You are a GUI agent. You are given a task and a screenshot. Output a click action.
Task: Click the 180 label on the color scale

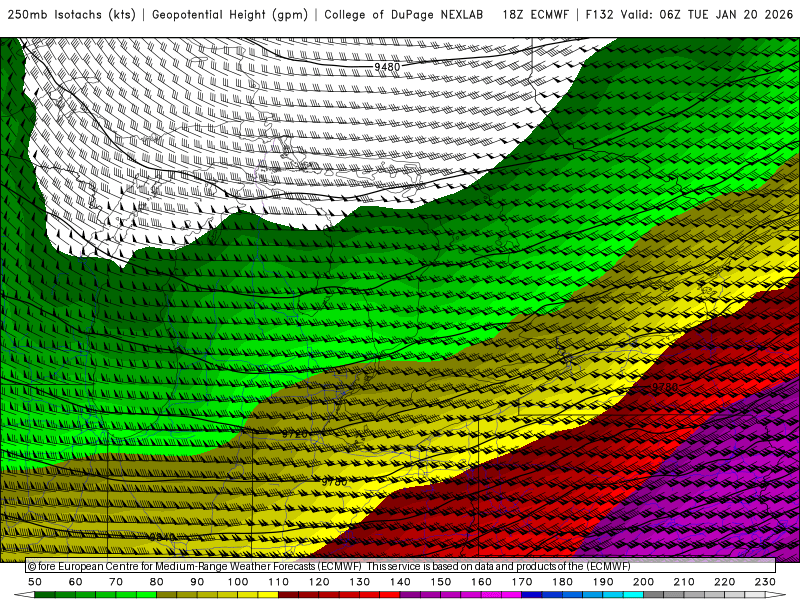[562, 582]
